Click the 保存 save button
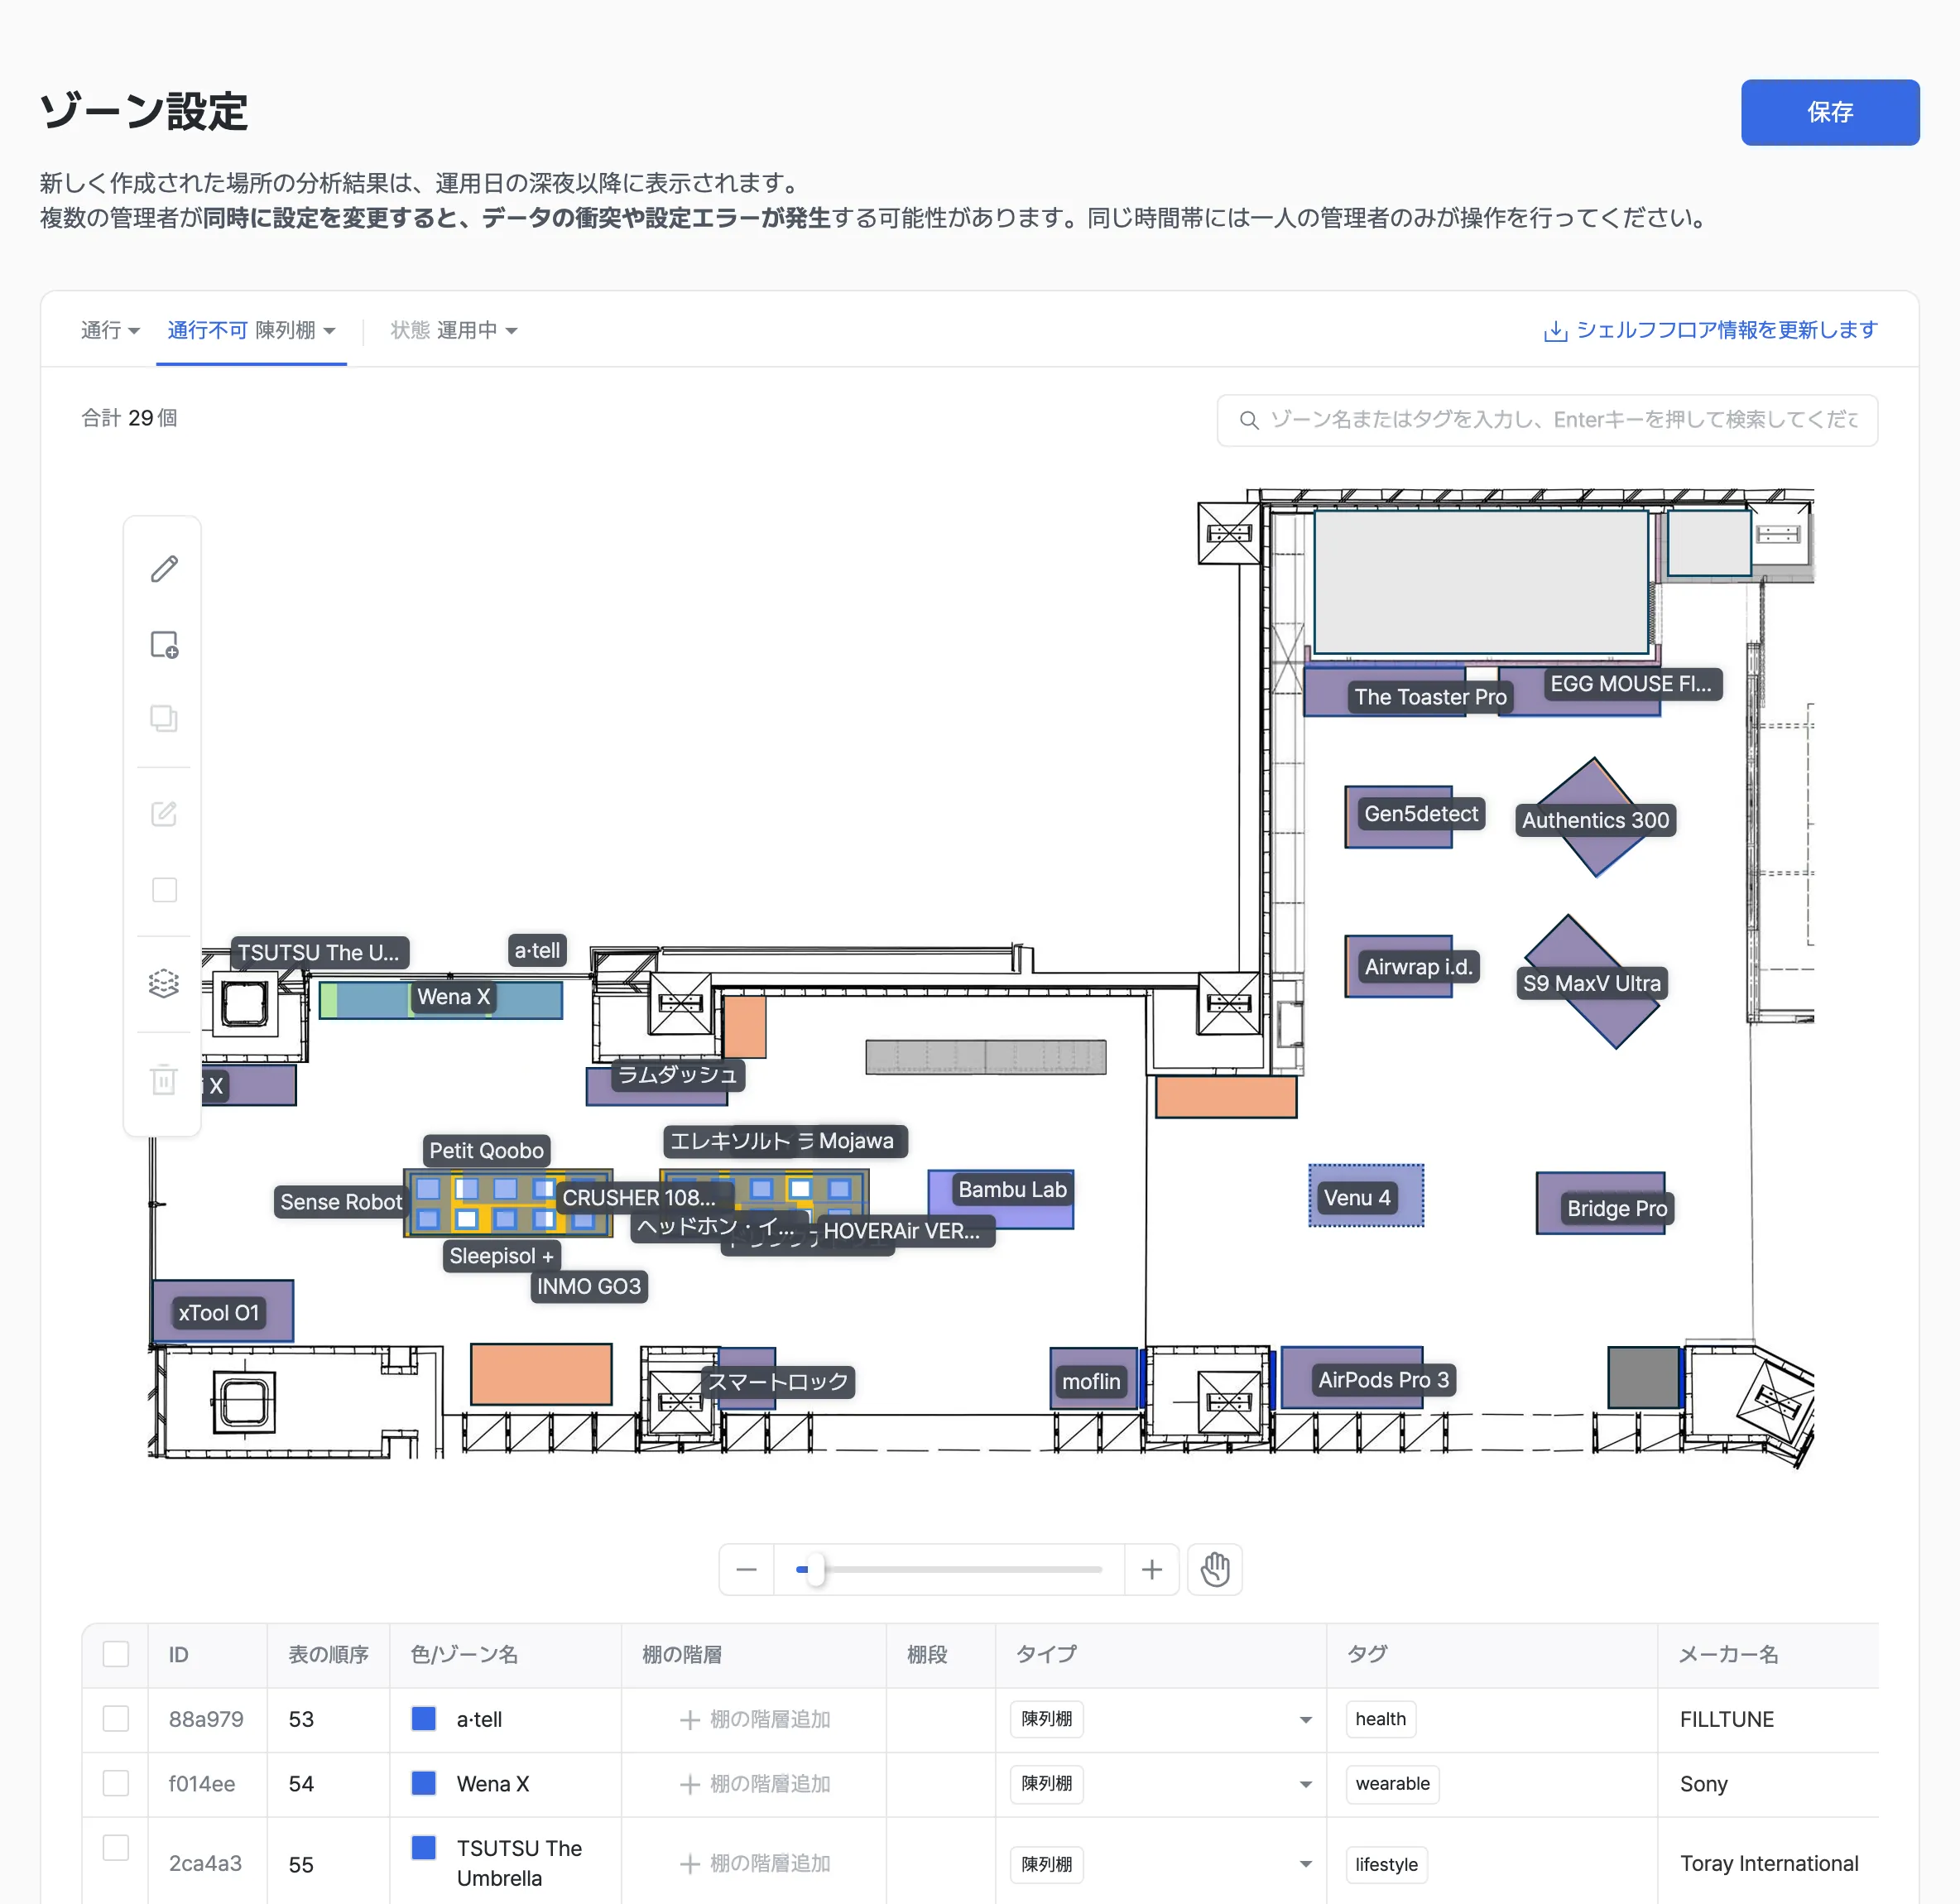Image resolution: width=1960 pixels, height=1904 pixels. point(1830,112)
